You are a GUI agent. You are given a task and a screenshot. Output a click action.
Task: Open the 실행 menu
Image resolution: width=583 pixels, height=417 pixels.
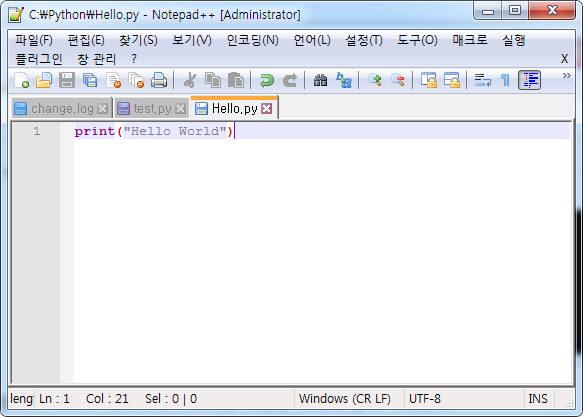(x=514, y=40)
